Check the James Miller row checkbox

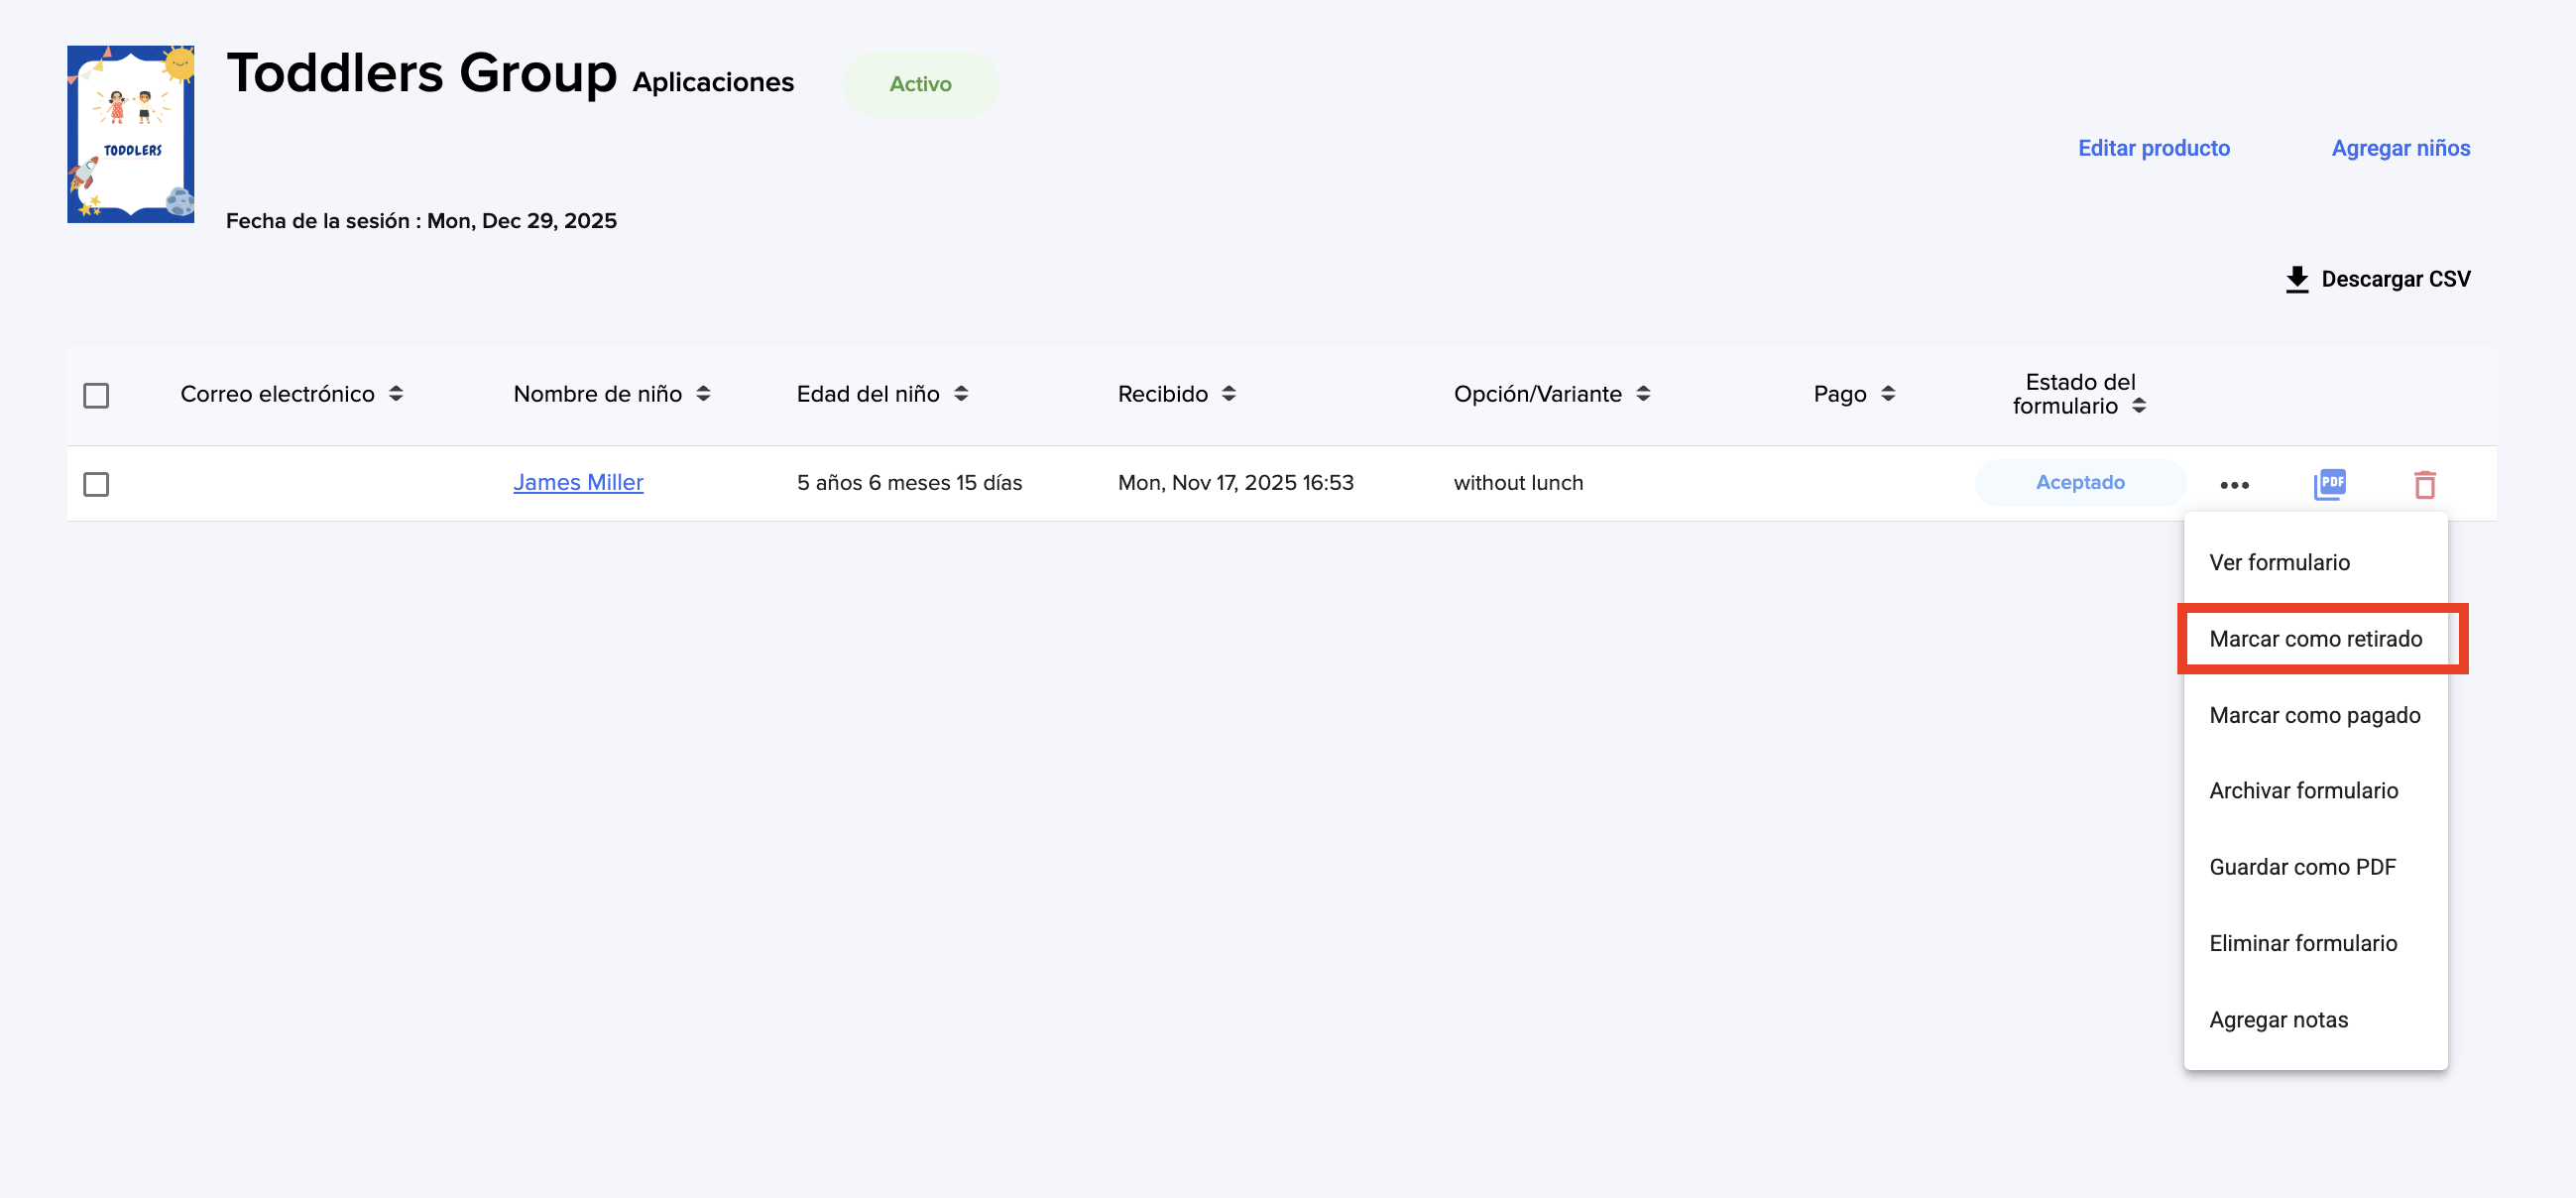pos(96,485)
